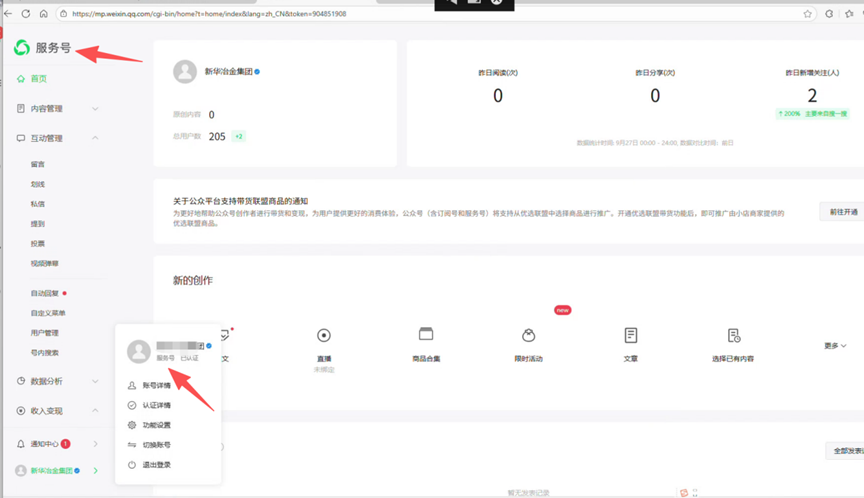Open 用户管理 in the sidebar
Image resolution: width=864 pixels, height=498 pixels.
(45, 333)
